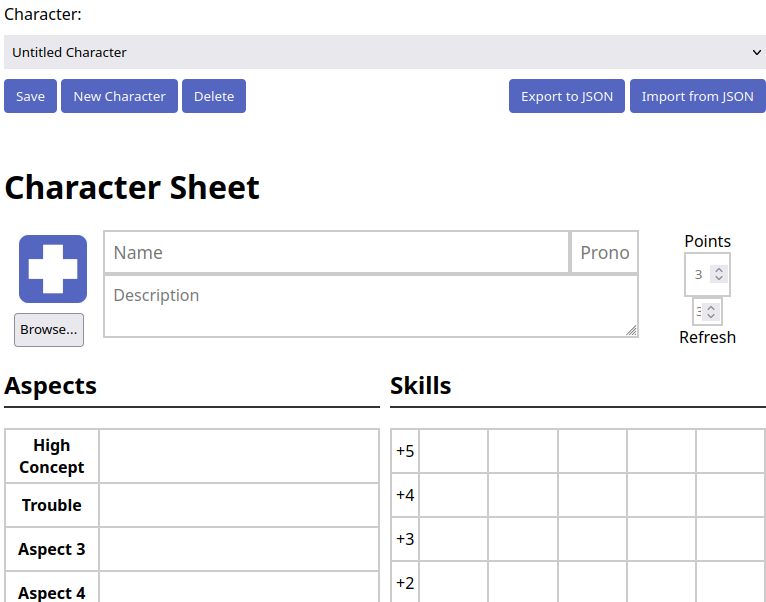Screen dimensions: 766x602
Task: Click the Description resize handle corner
Action: [x=631, y=331]
